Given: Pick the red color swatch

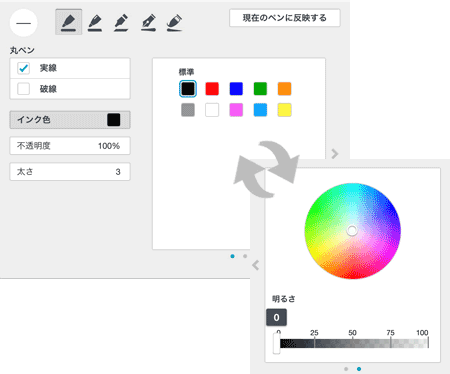Looking at the screenshot, I should tap(212, 89).
